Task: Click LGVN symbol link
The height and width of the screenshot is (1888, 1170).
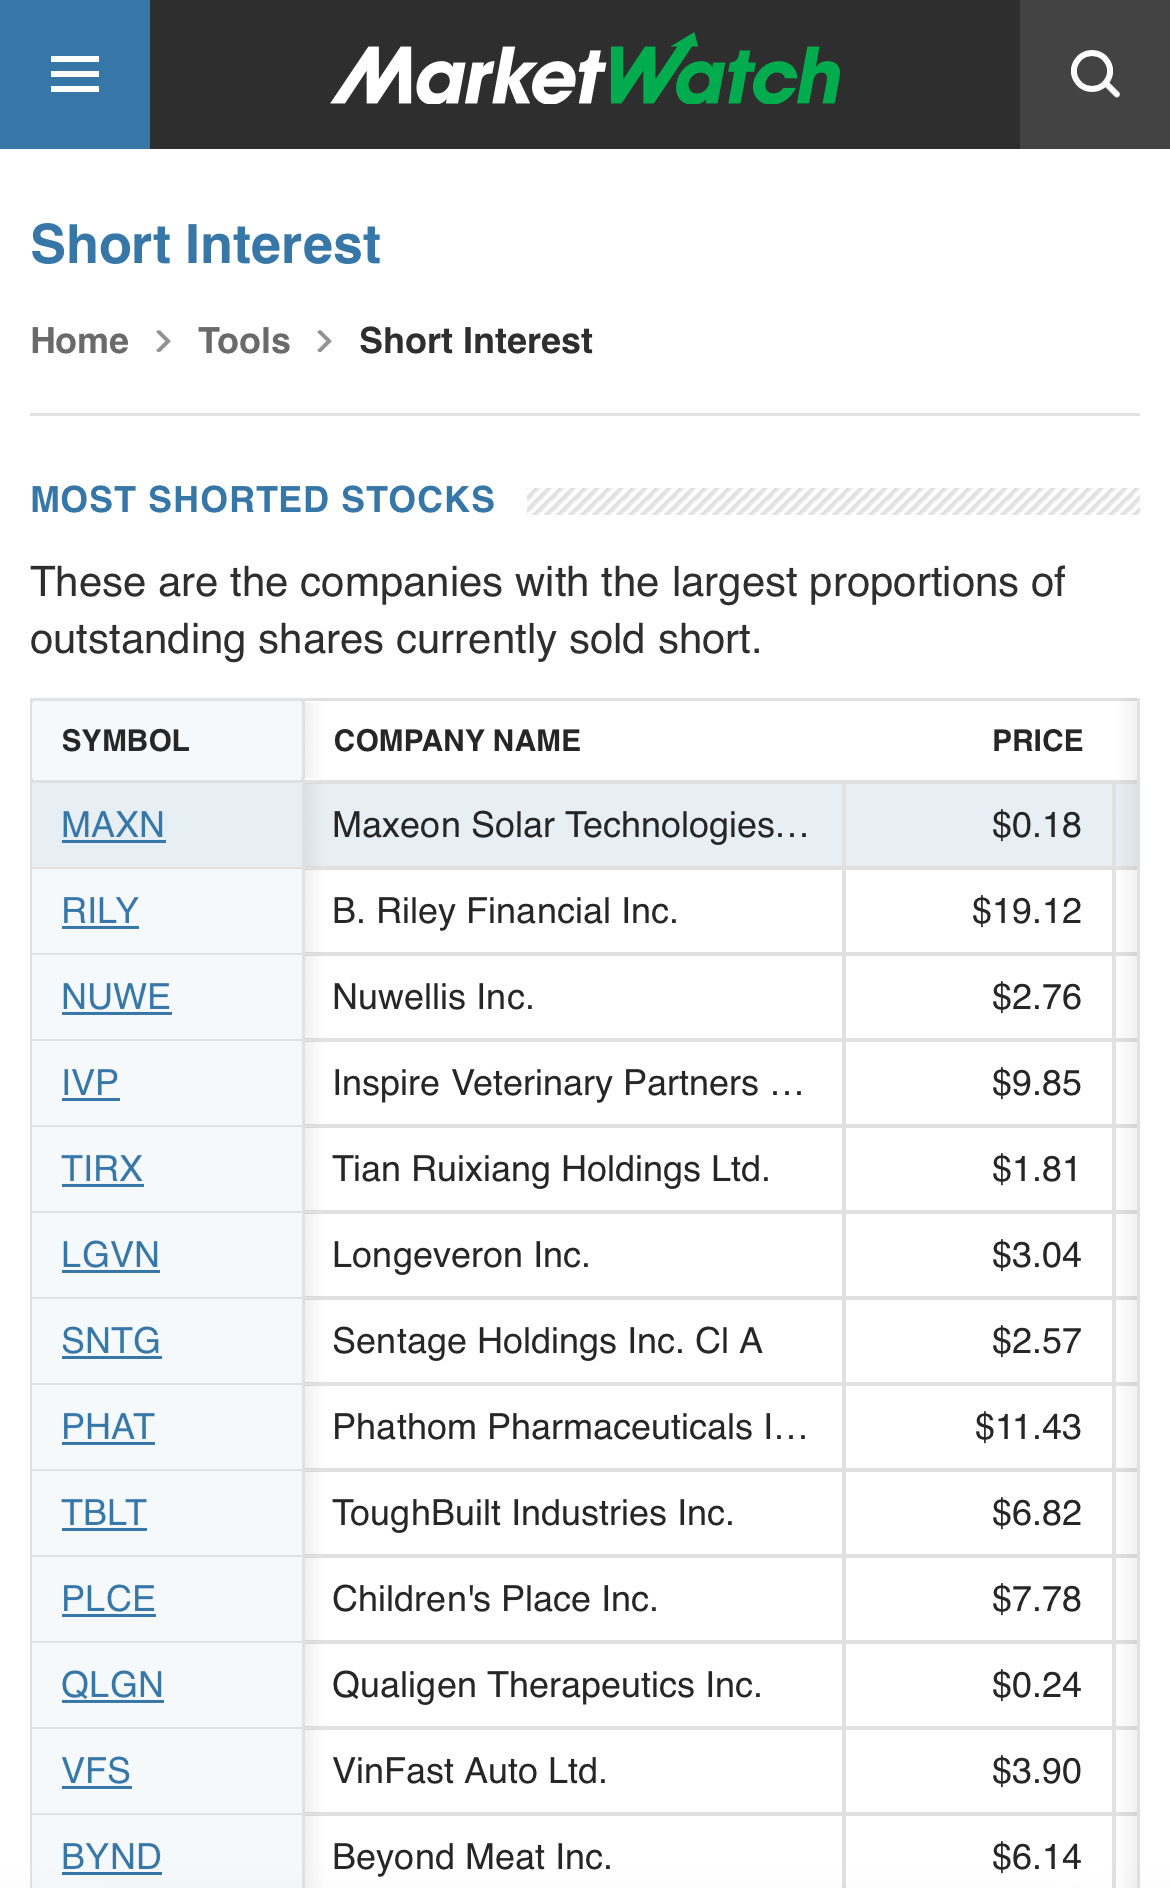Action: pyautogui.click(x=110, y=1255)
